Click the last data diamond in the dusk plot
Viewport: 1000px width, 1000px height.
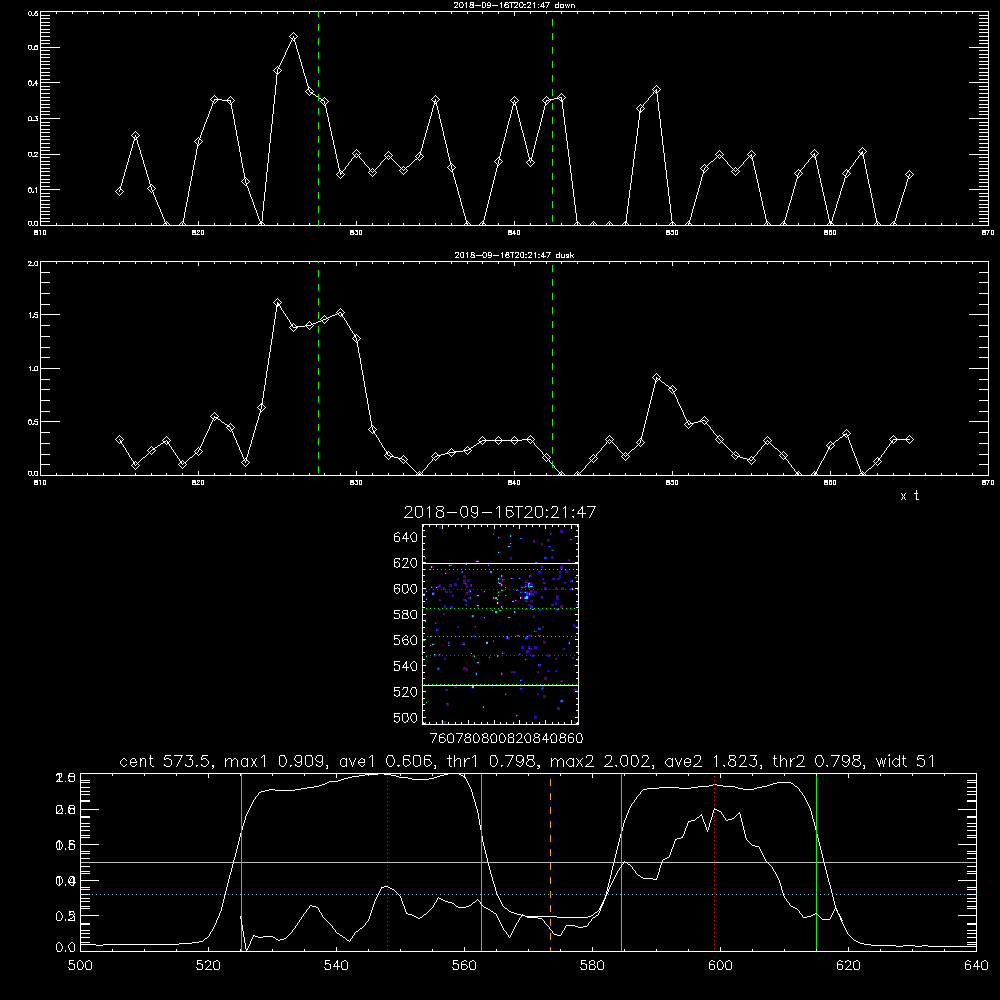(909, 439)
